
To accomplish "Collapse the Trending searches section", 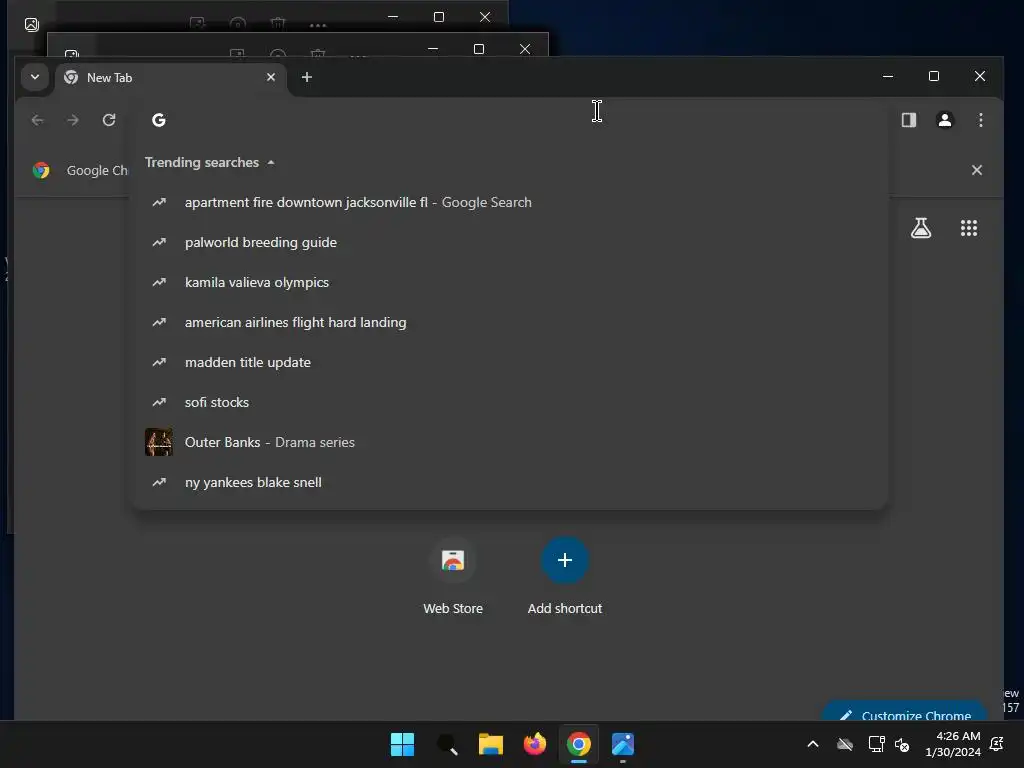I will click(271, 163).
